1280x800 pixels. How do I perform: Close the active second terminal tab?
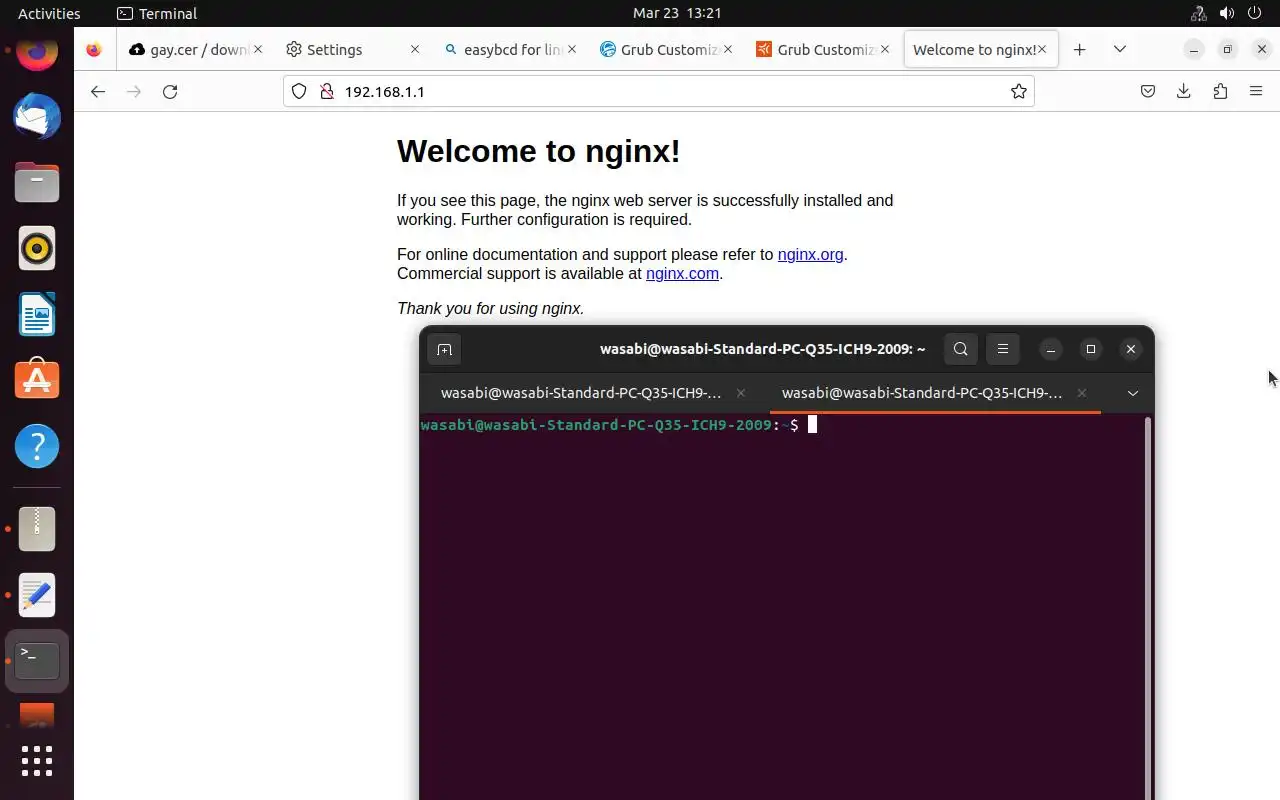tap(1081, 393)
